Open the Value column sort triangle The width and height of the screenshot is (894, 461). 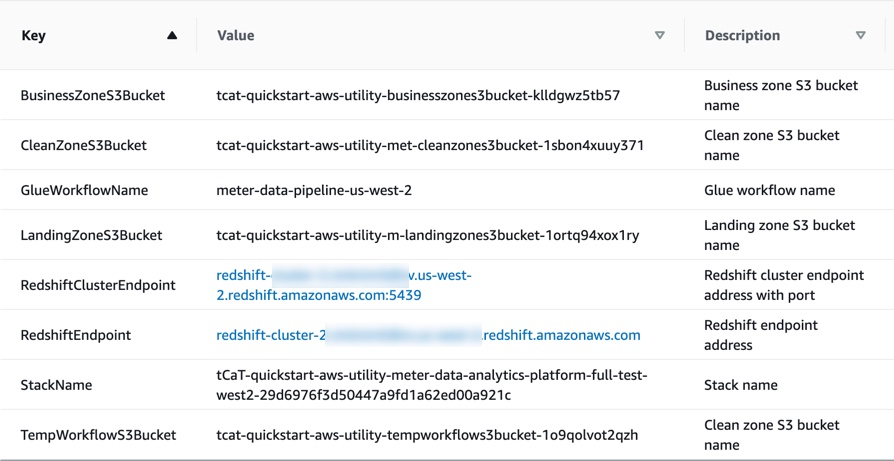pos(660,35)
